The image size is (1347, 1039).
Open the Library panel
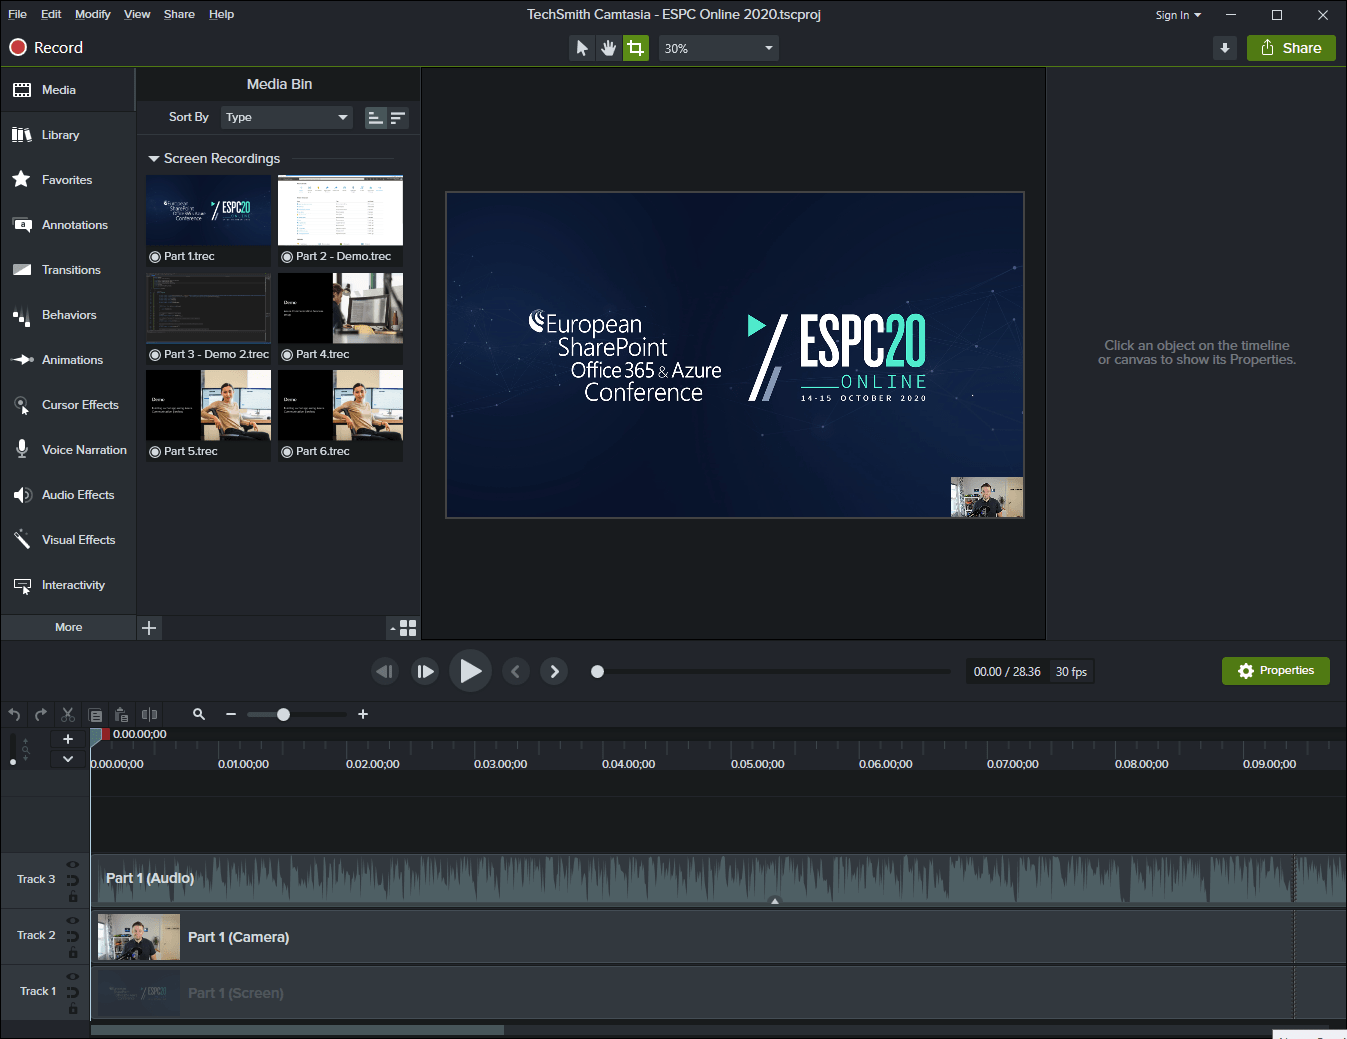[x=68, y=135]
